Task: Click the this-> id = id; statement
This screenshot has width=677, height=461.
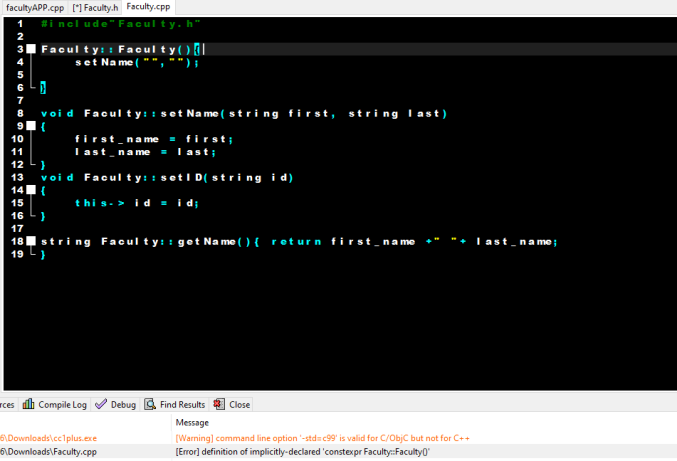Action: point(137,203)
